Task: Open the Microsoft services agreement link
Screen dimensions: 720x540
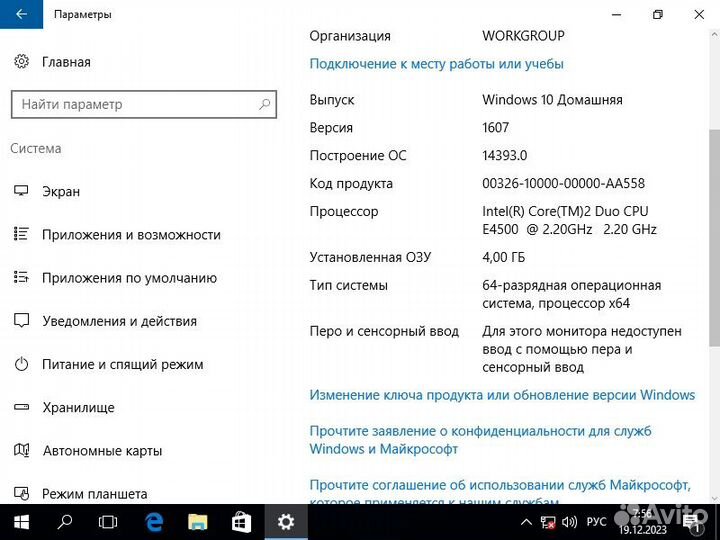Action: pyautogui.click(x=500, y=493)
